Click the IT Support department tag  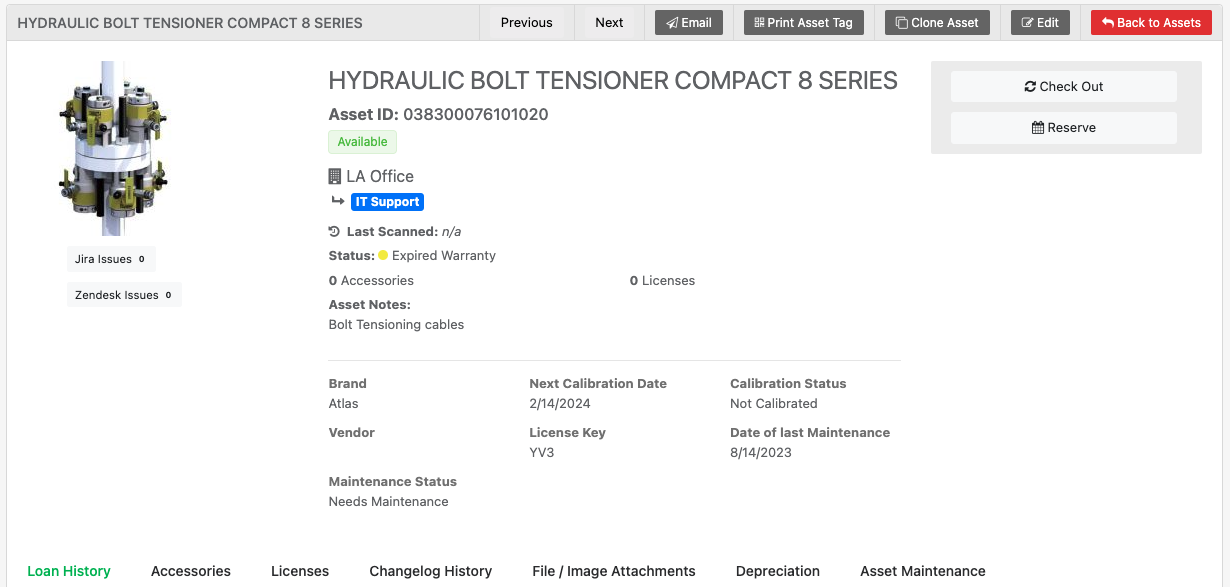point(388,202)
